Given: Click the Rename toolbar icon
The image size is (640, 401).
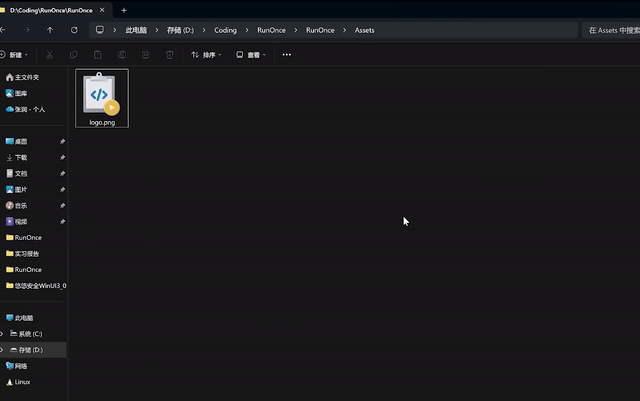Looking at the screenshot, I should 122,55.
